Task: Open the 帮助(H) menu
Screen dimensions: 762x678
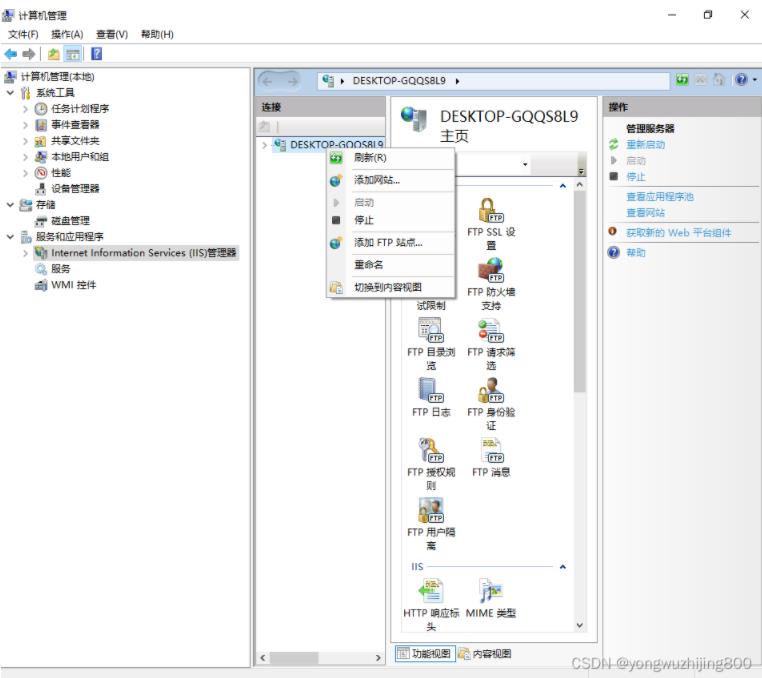Action: click(x=157, y=34)
